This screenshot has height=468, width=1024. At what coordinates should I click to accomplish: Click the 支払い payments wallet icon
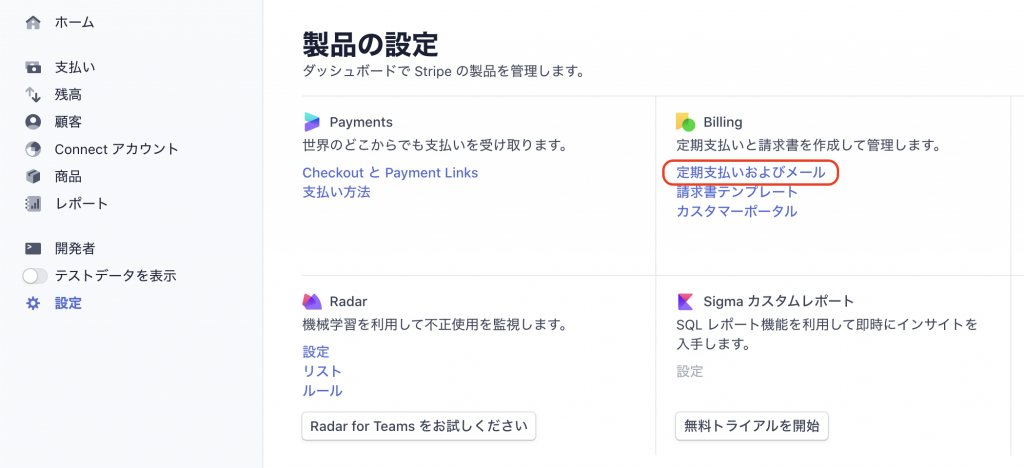coord(33,67)
